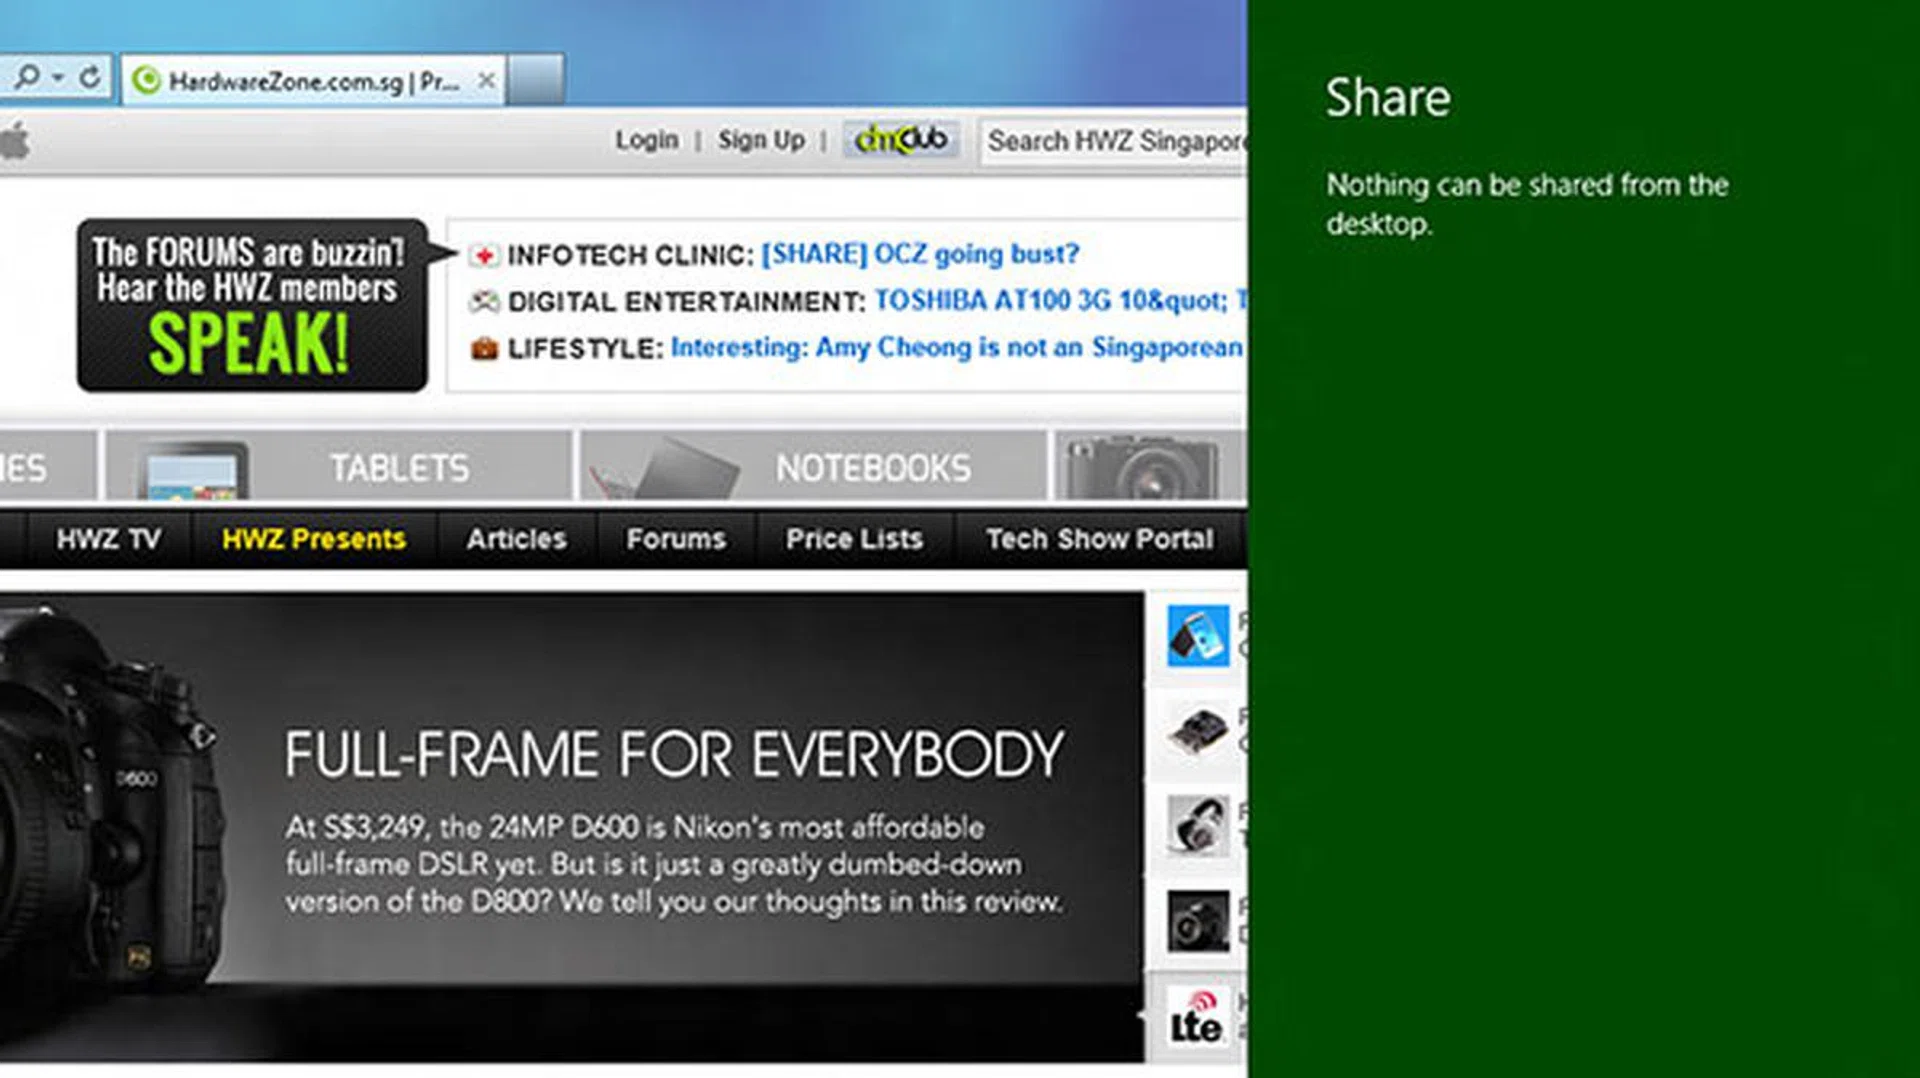Click the browser refresh icon

(x=90, y=78)
